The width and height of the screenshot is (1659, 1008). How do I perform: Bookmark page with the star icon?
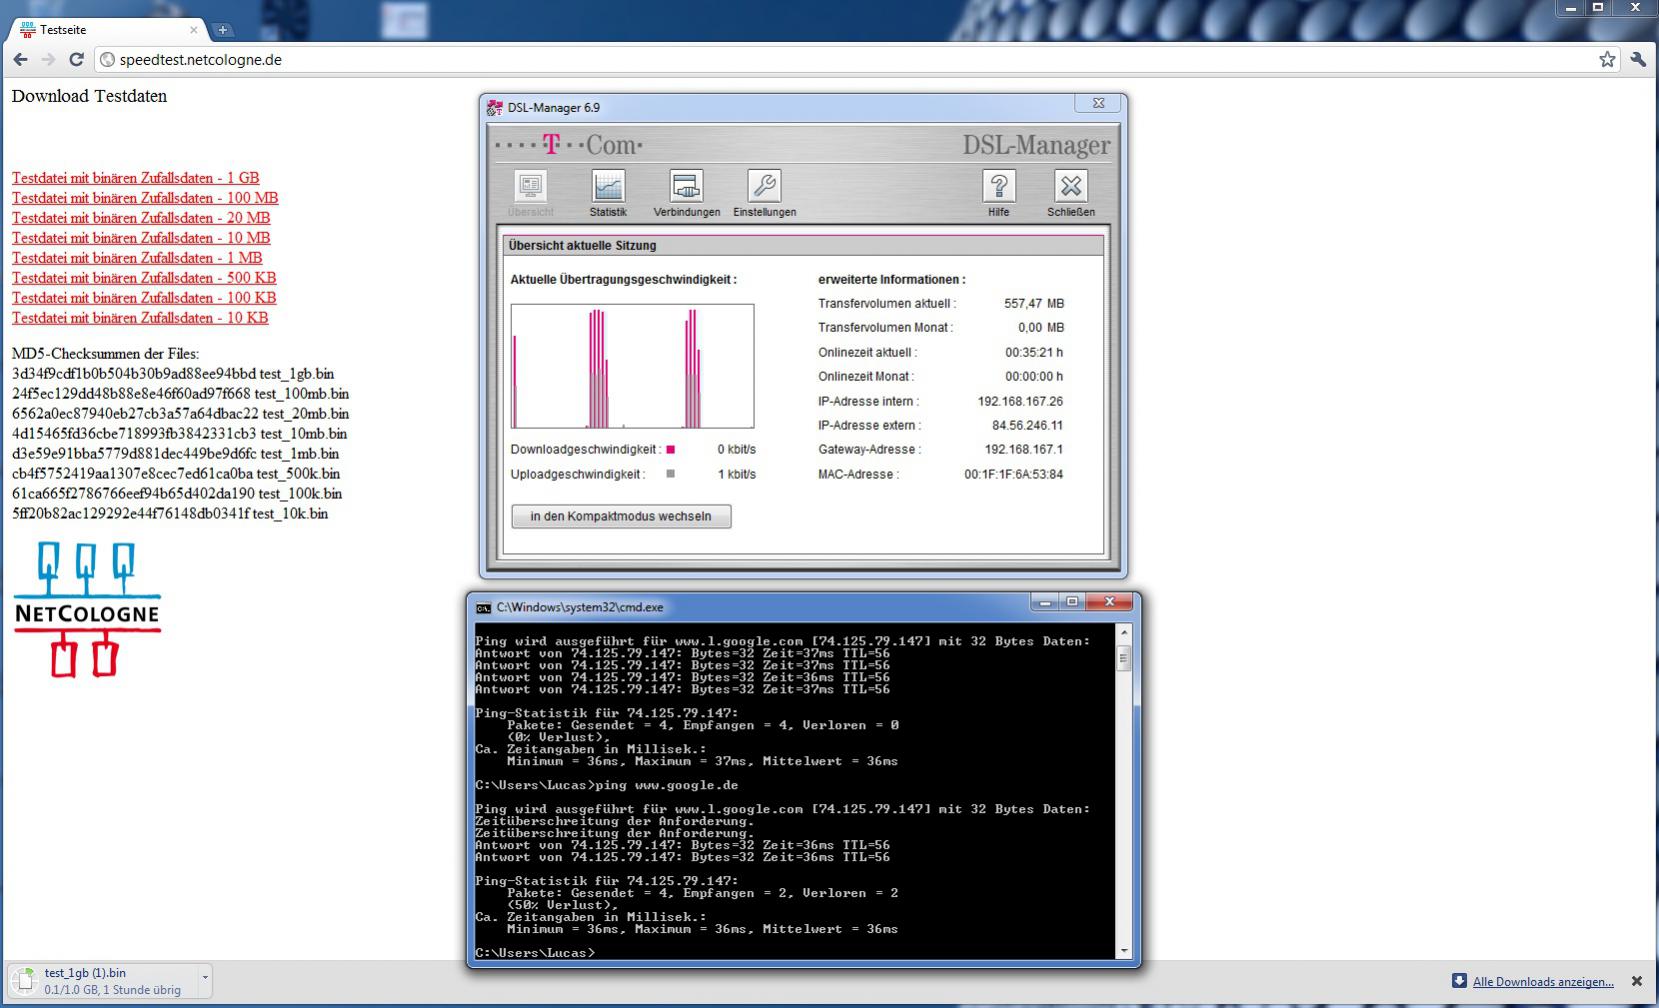pyautogui.click(x=1607, y=60)
